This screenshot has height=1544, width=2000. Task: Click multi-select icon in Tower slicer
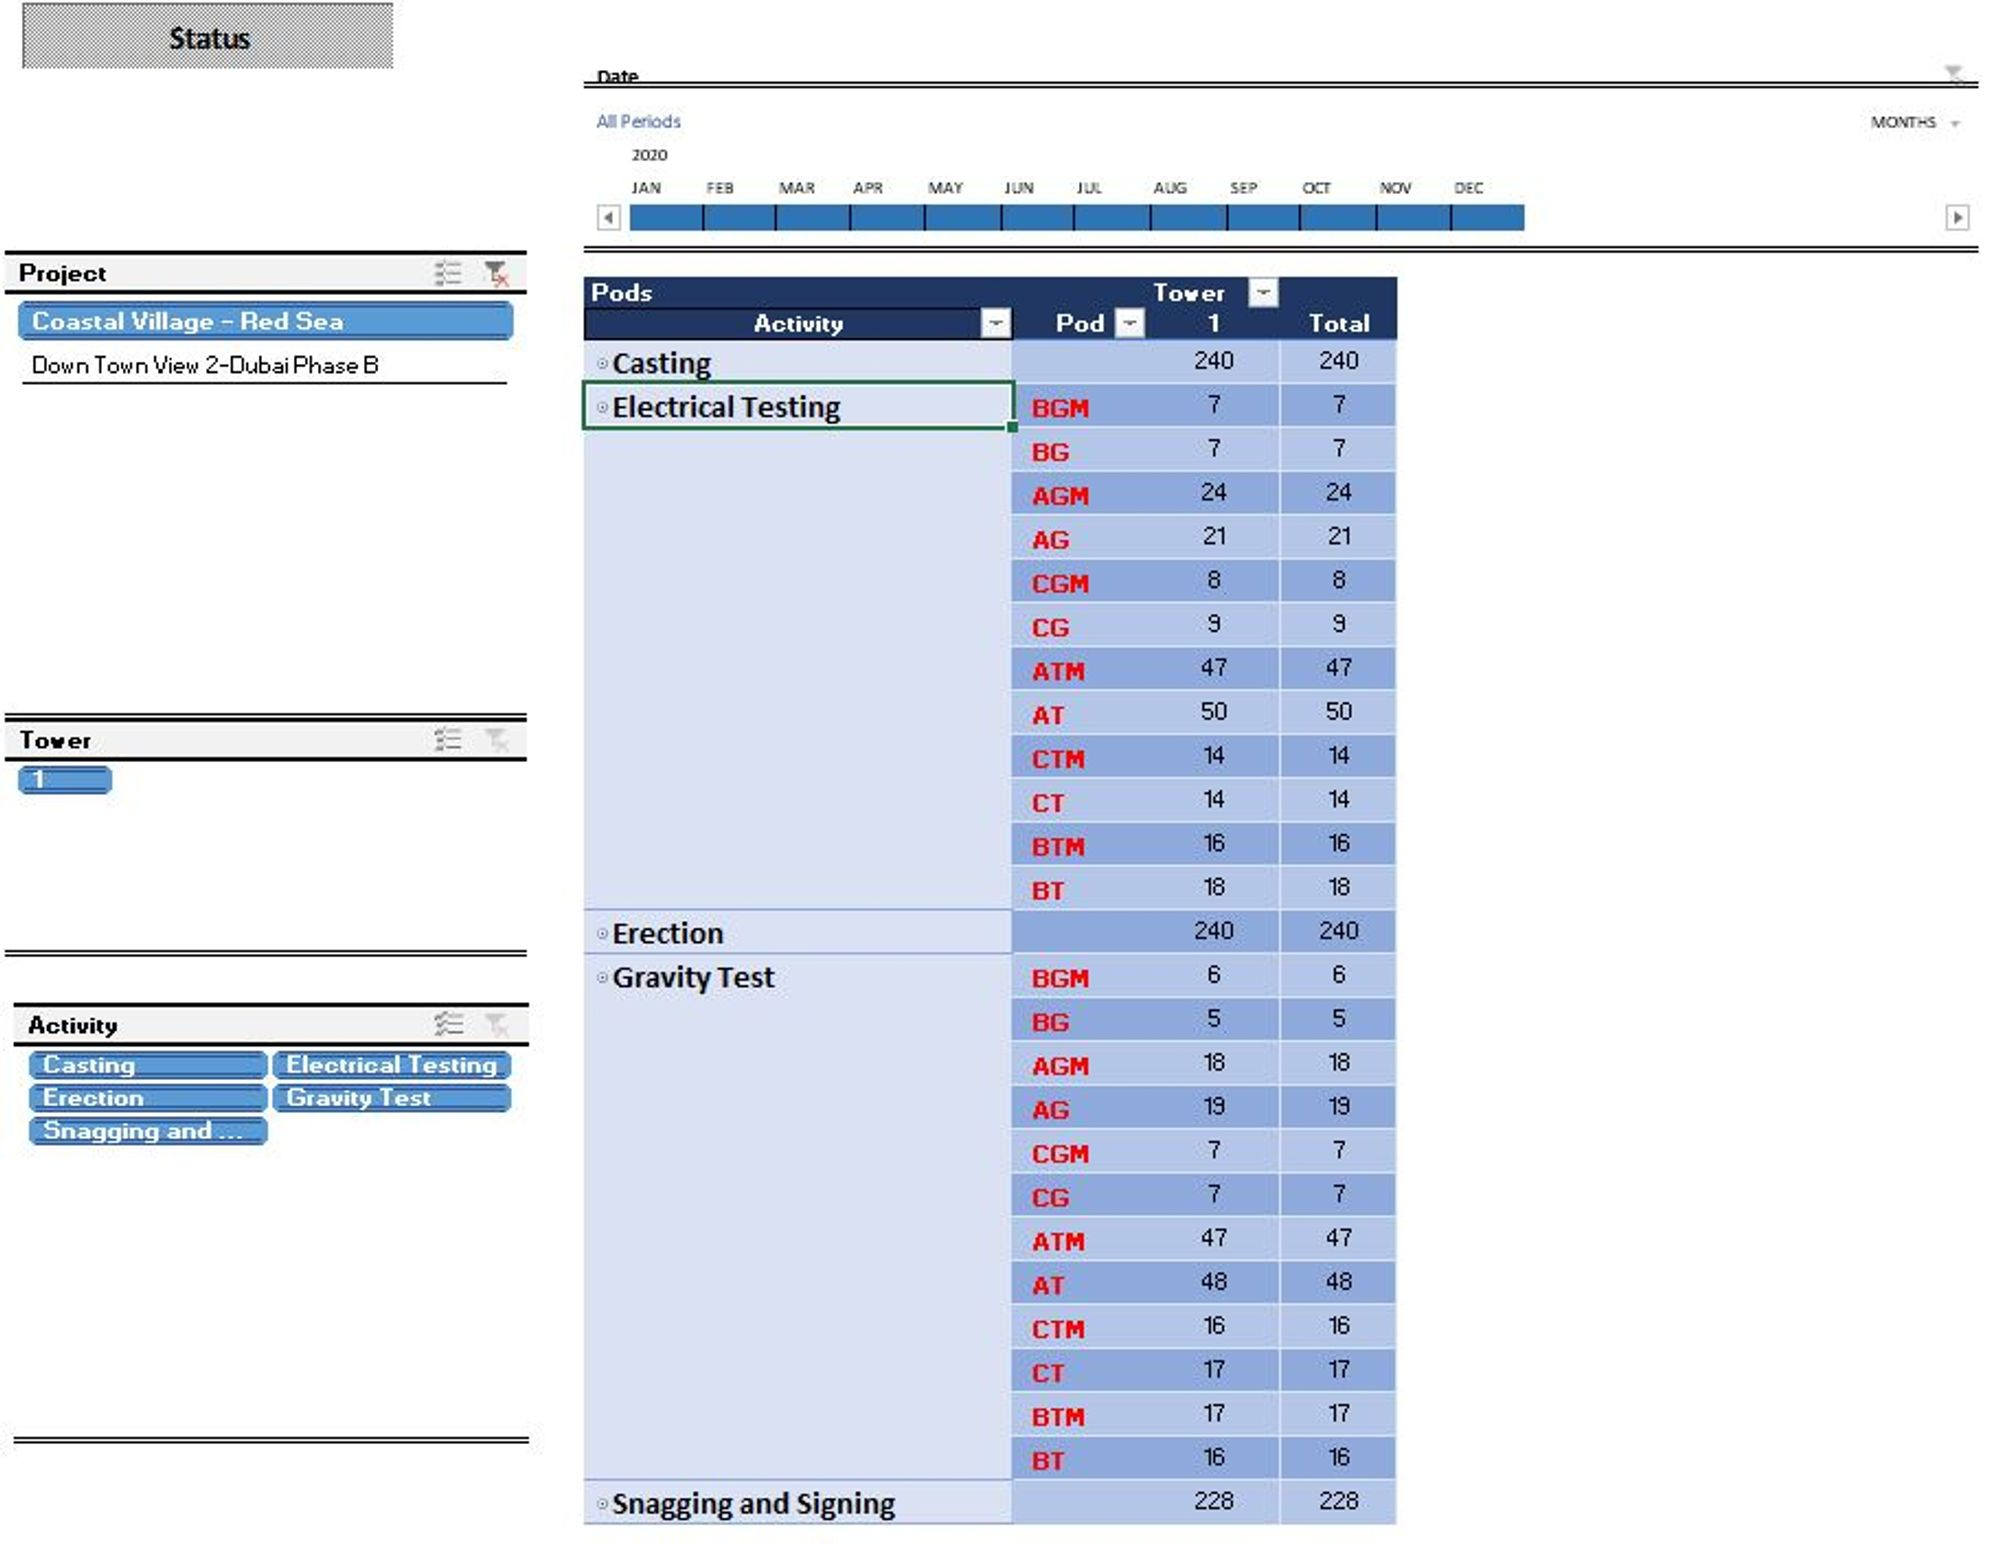[x=447, y=739]
